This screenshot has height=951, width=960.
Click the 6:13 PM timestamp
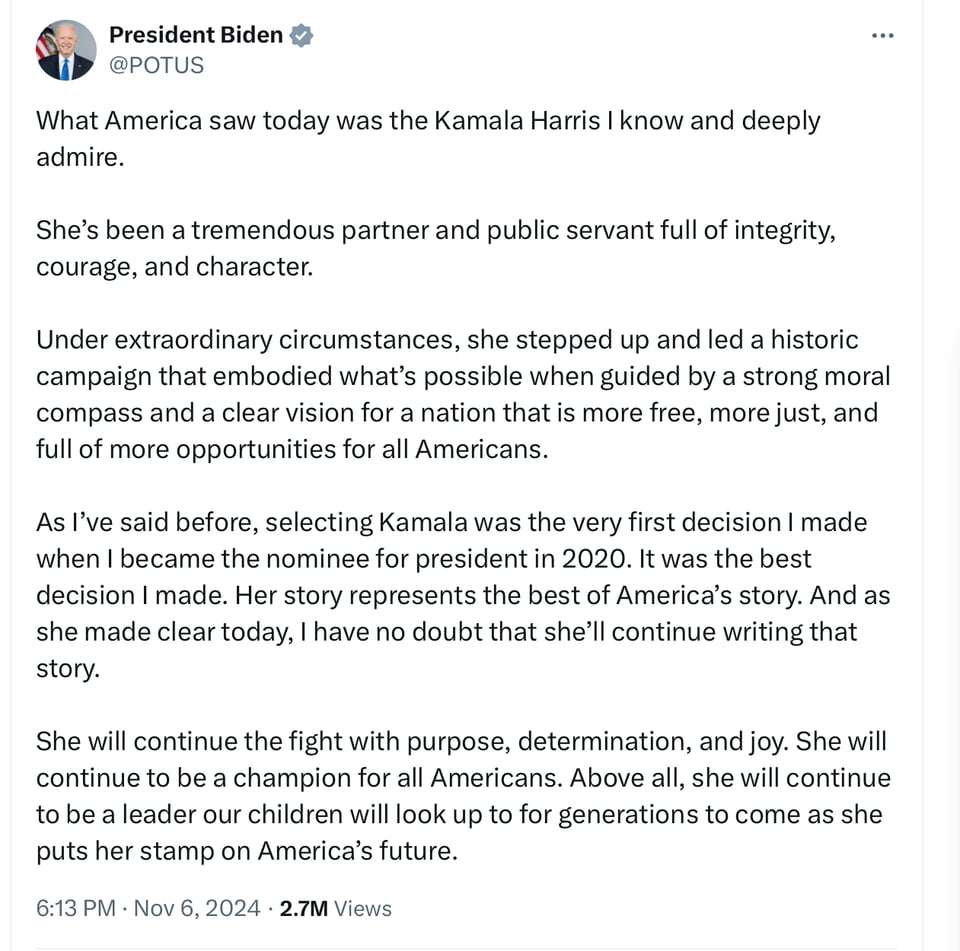coord(75,908)
